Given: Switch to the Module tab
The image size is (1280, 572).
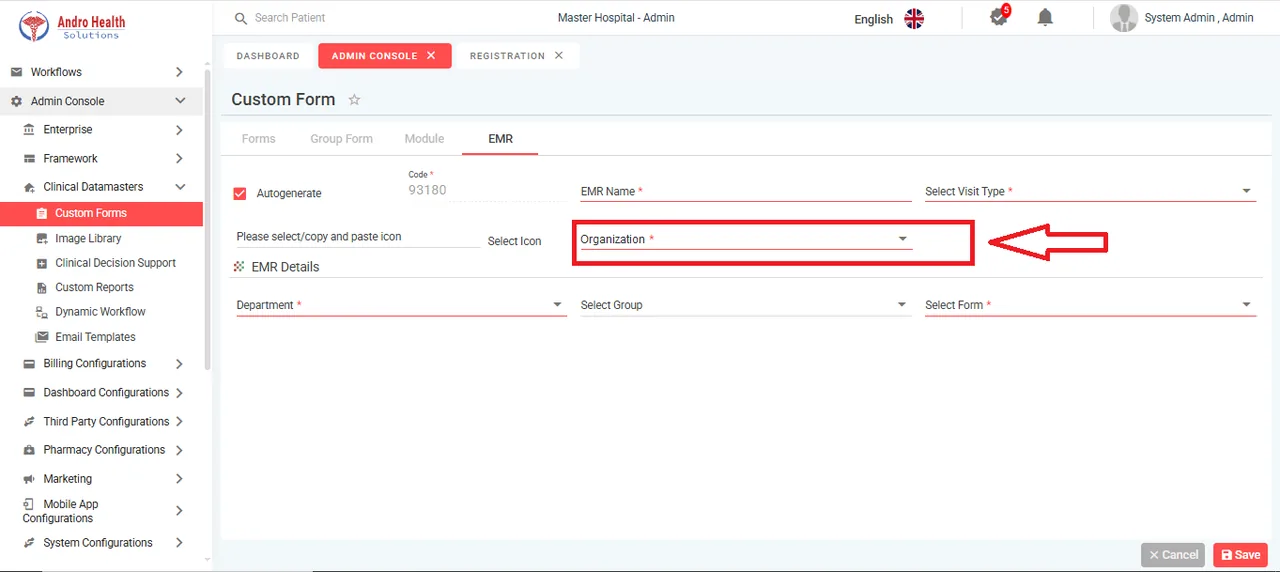Looking at the screenshot, I should (x=424, y=139).
